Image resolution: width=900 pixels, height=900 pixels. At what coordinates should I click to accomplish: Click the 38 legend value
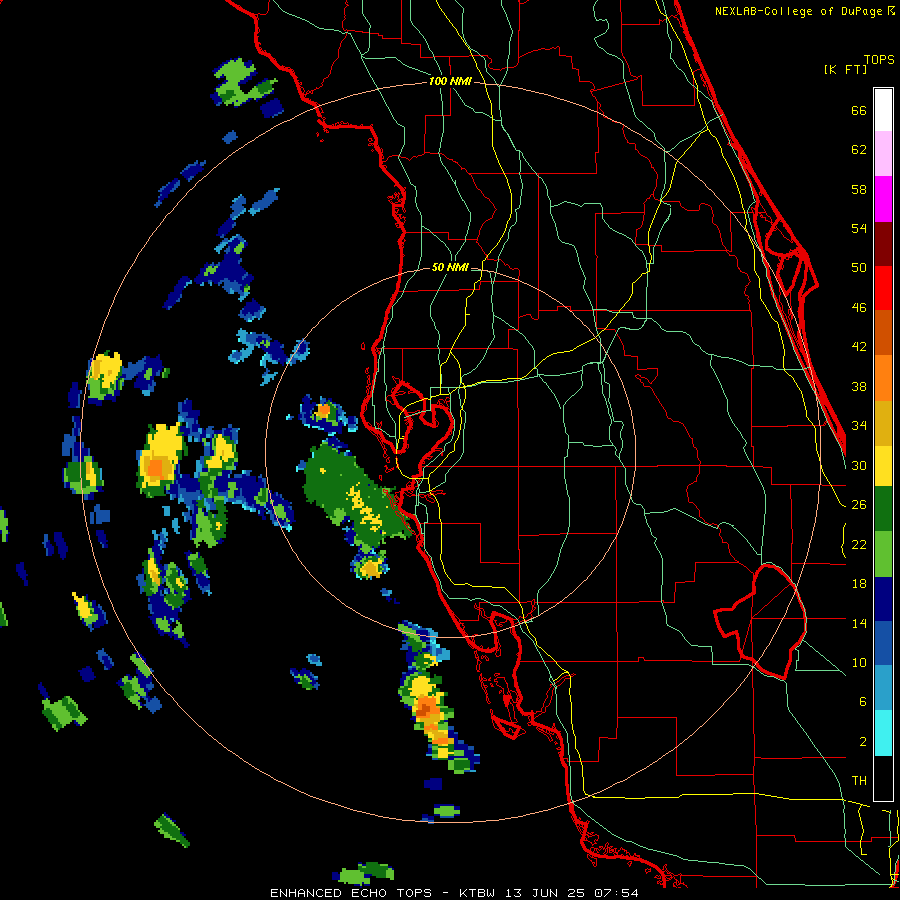[x=859, y=386]
